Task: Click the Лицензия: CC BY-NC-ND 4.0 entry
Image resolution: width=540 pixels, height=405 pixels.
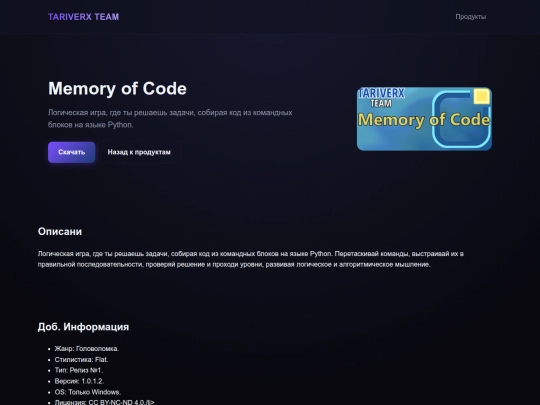Action: click(104, 402)
